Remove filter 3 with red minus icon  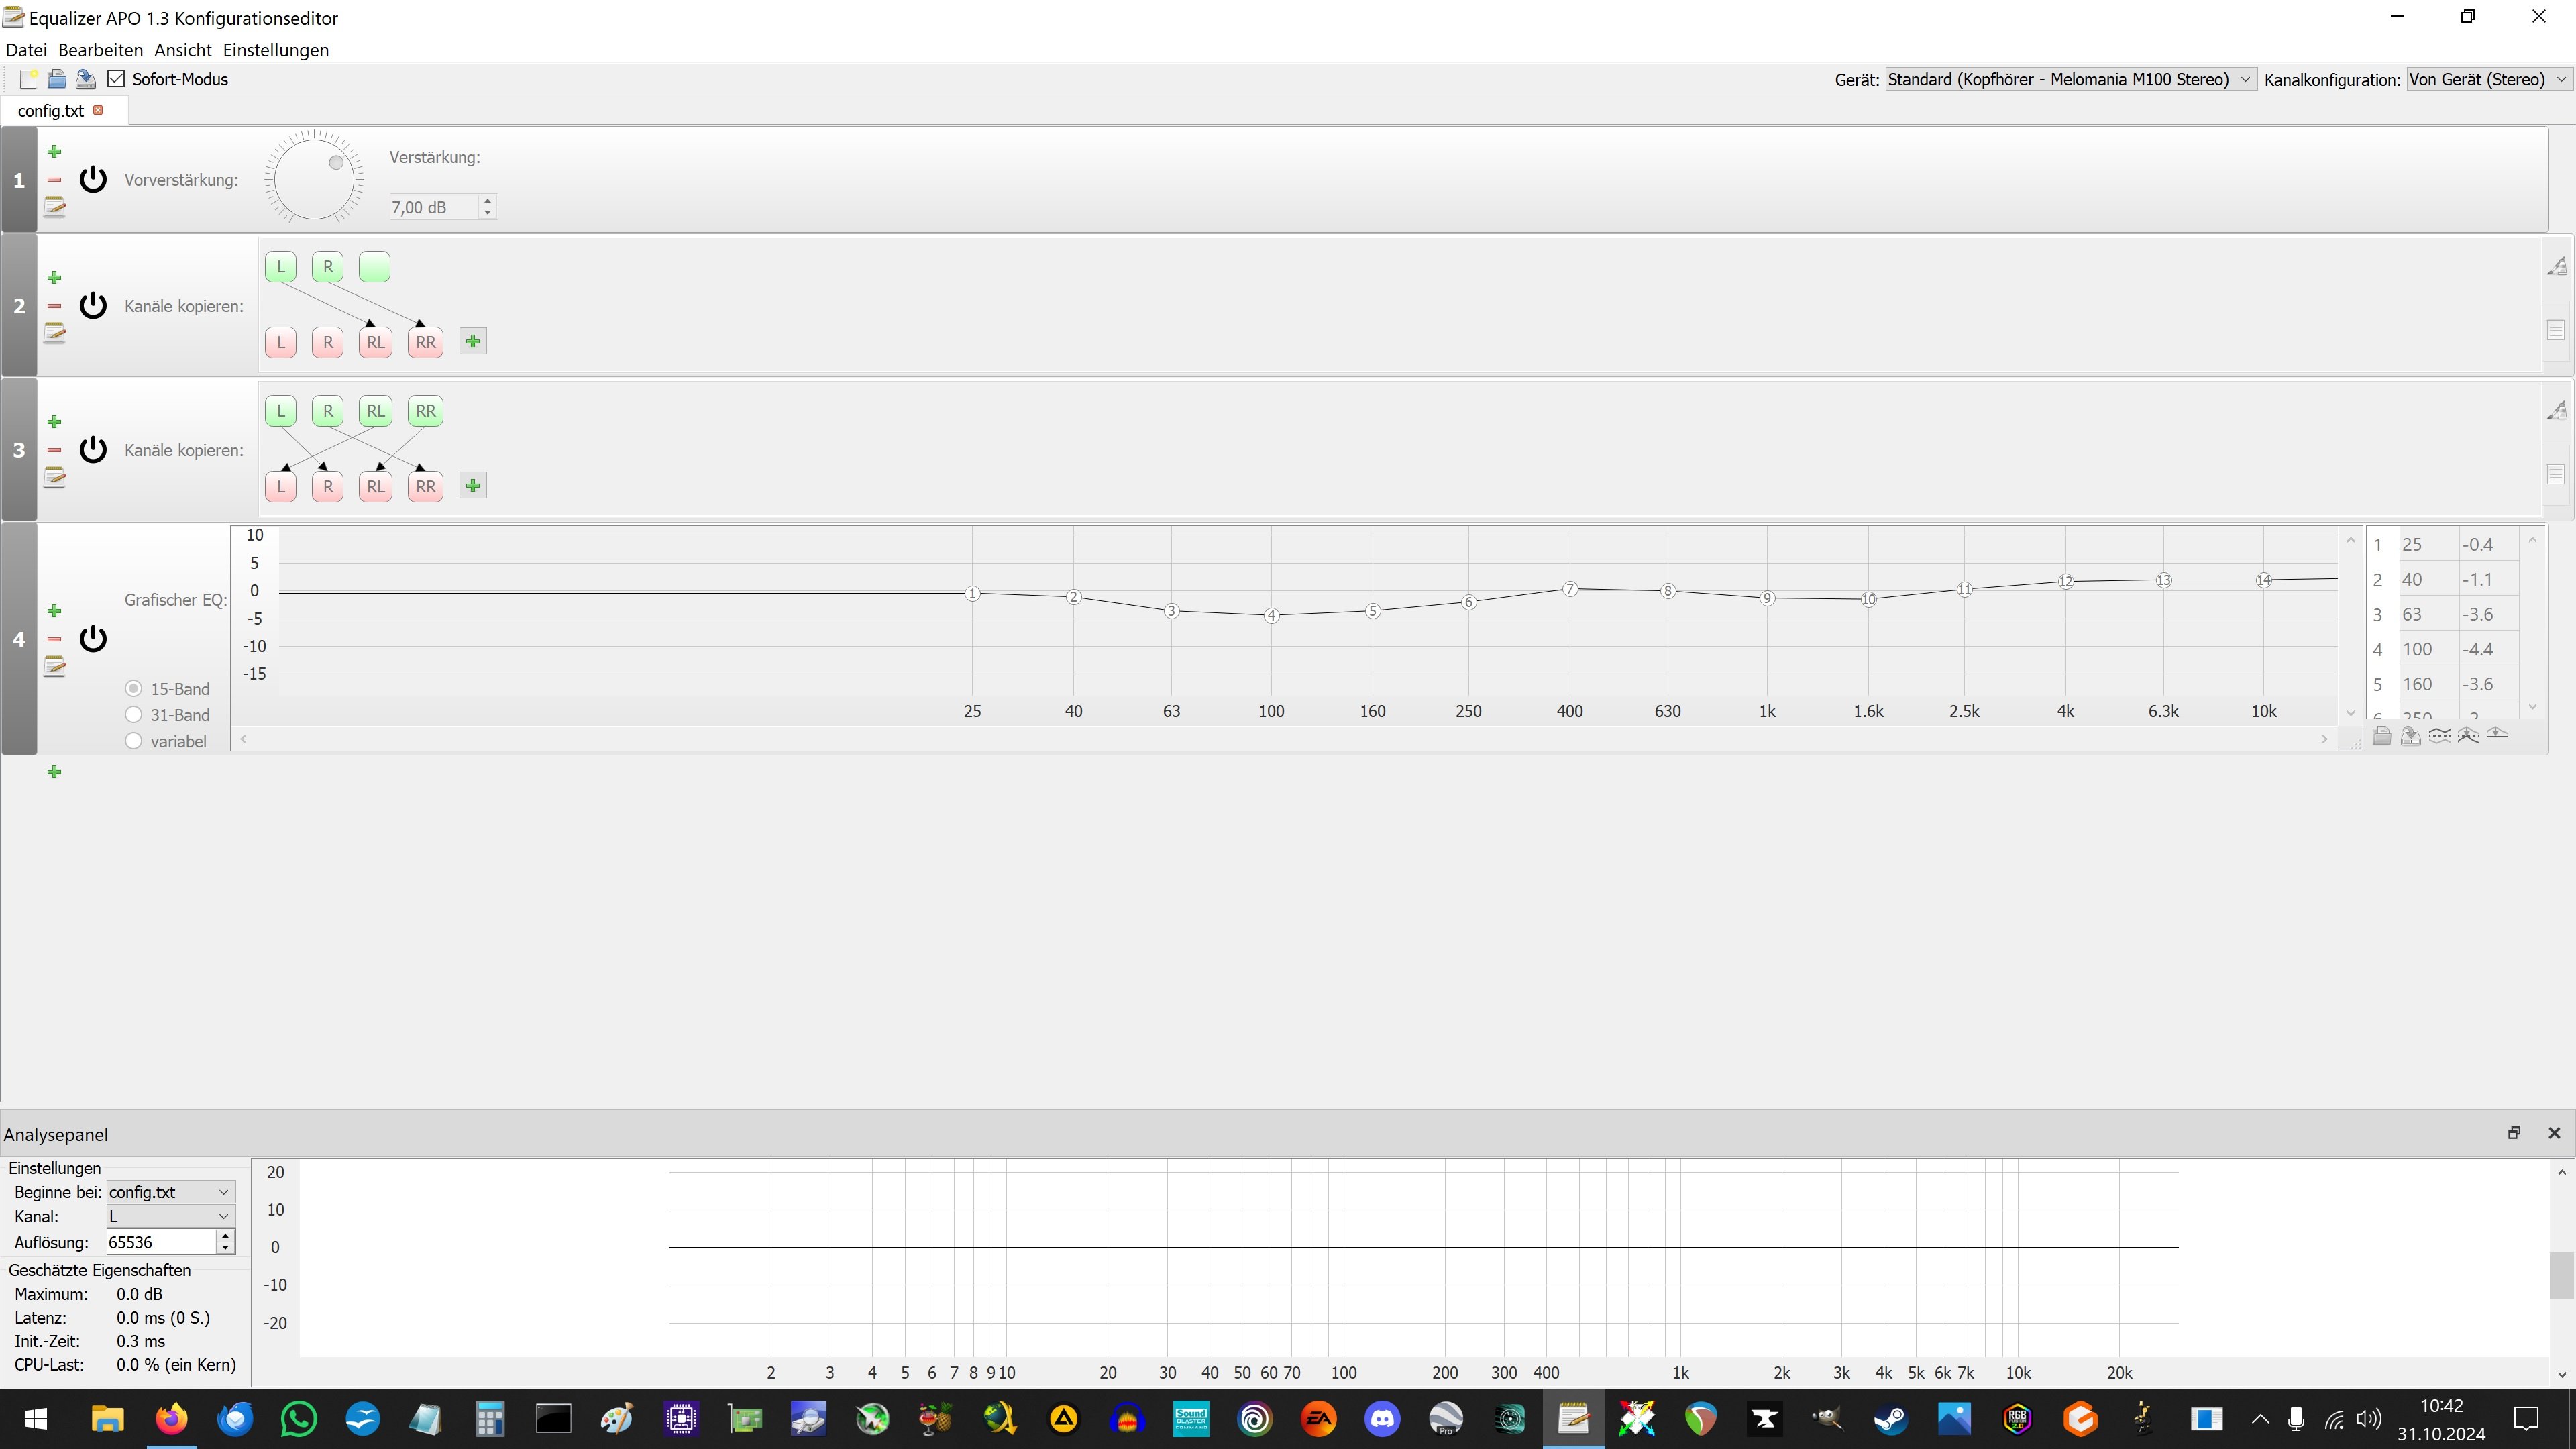coord(55,450)
